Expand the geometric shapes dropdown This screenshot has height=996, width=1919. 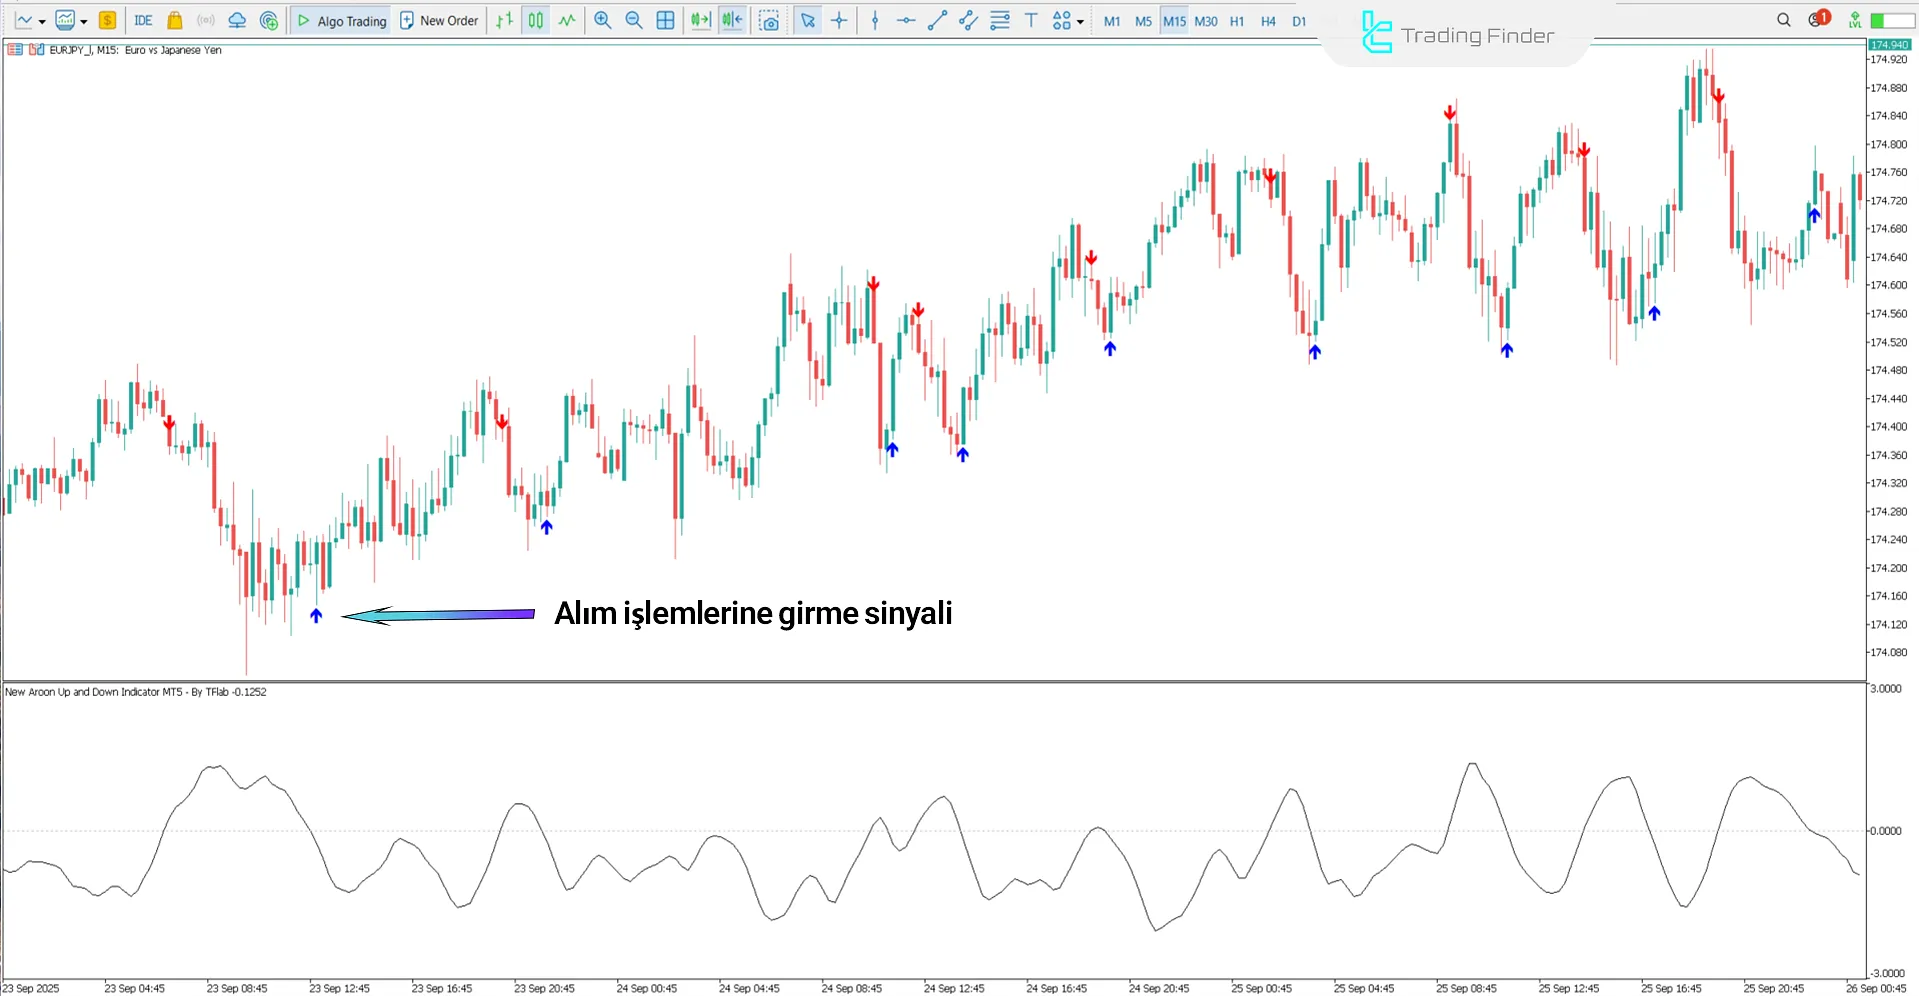1081,20
